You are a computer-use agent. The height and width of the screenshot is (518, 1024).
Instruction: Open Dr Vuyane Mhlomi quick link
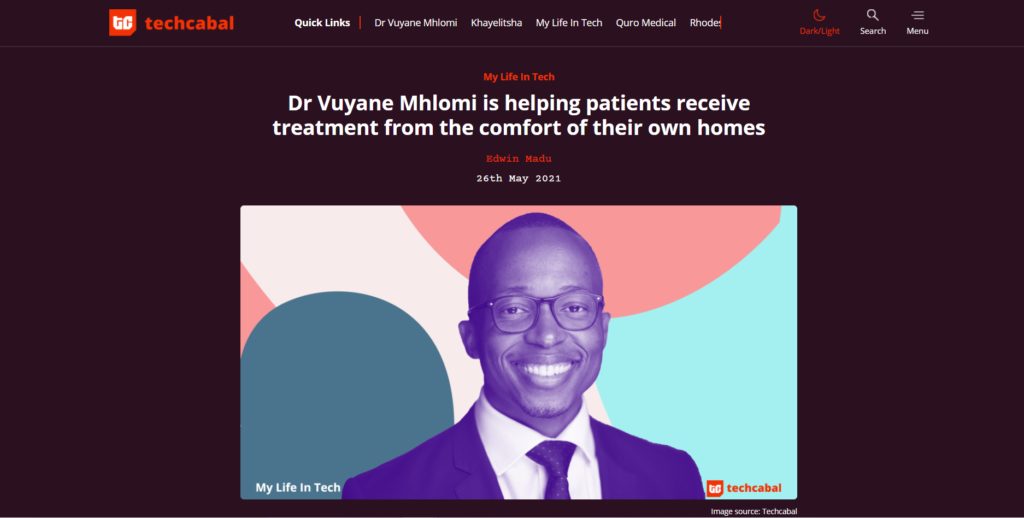[415, 23]
